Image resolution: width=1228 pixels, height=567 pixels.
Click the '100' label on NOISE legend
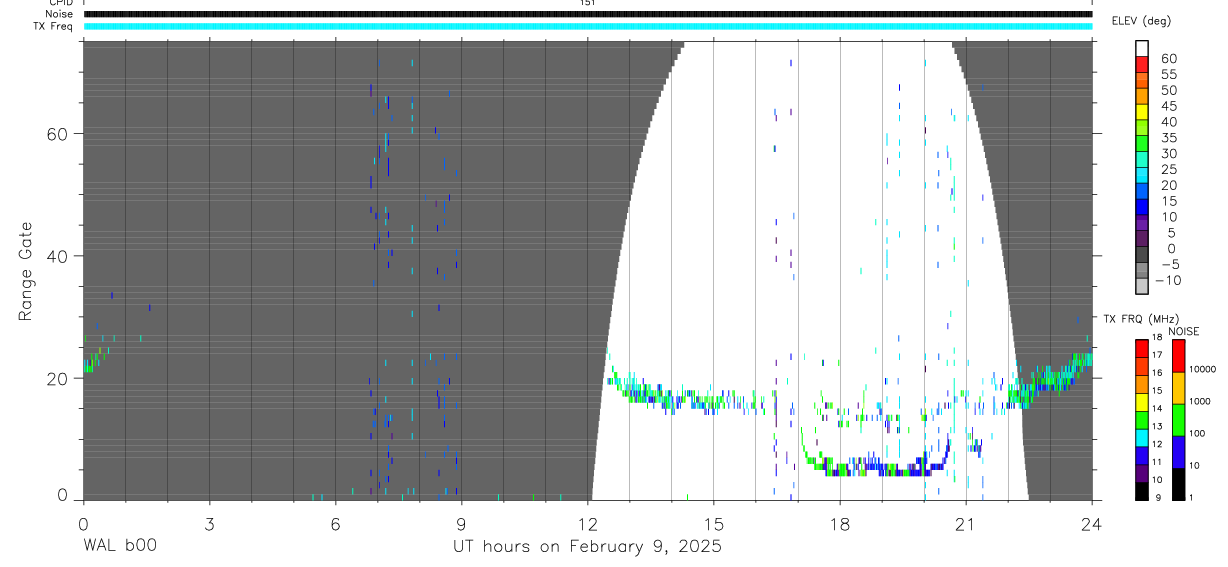(x=1198, y=434)
